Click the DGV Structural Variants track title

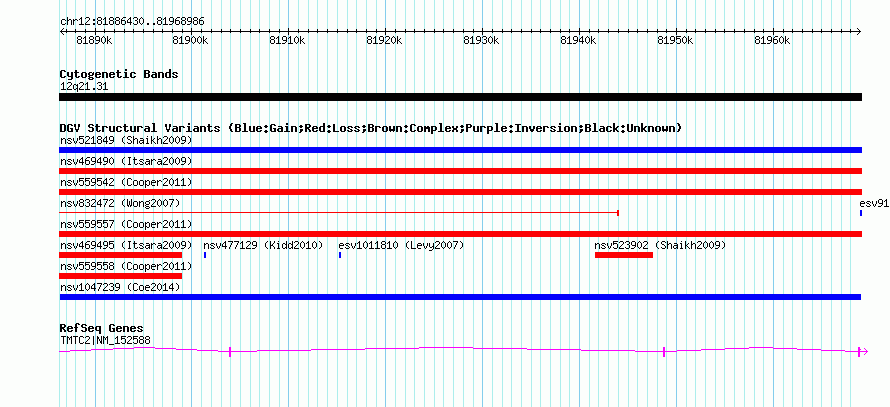click(370, 128)
